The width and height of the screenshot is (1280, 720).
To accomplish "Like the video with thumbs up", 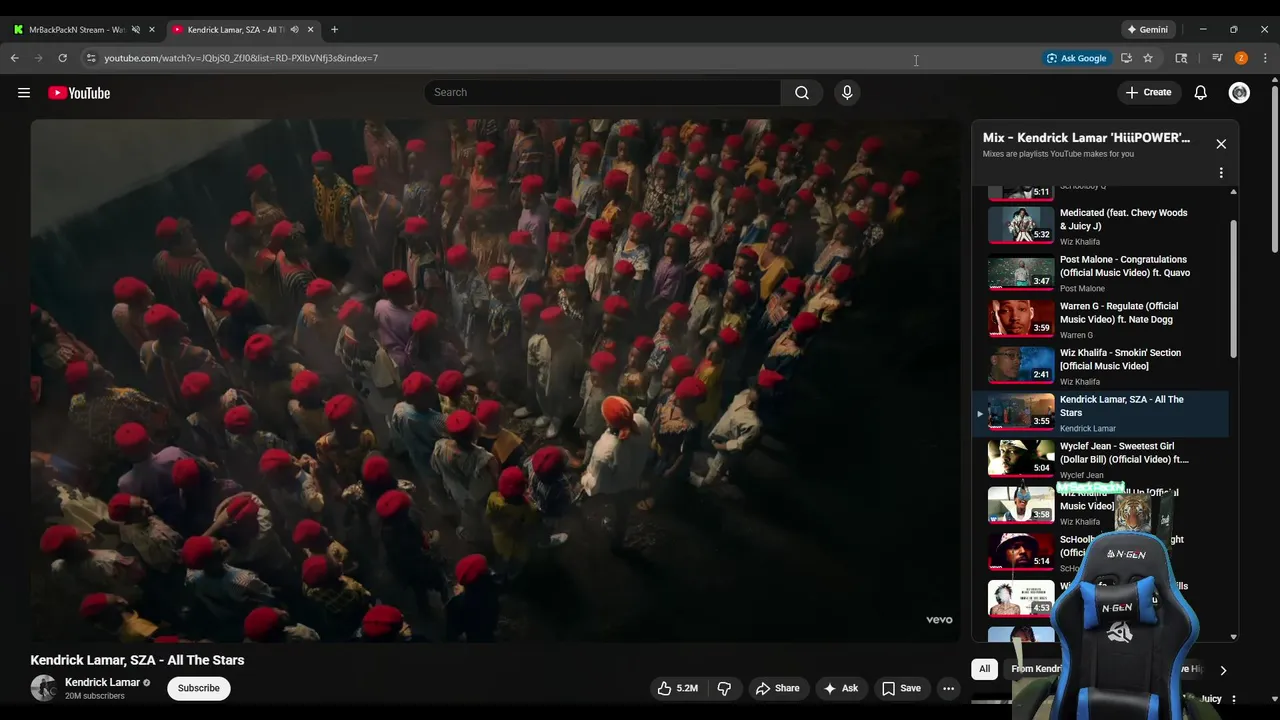I will [x=677, y=688].
